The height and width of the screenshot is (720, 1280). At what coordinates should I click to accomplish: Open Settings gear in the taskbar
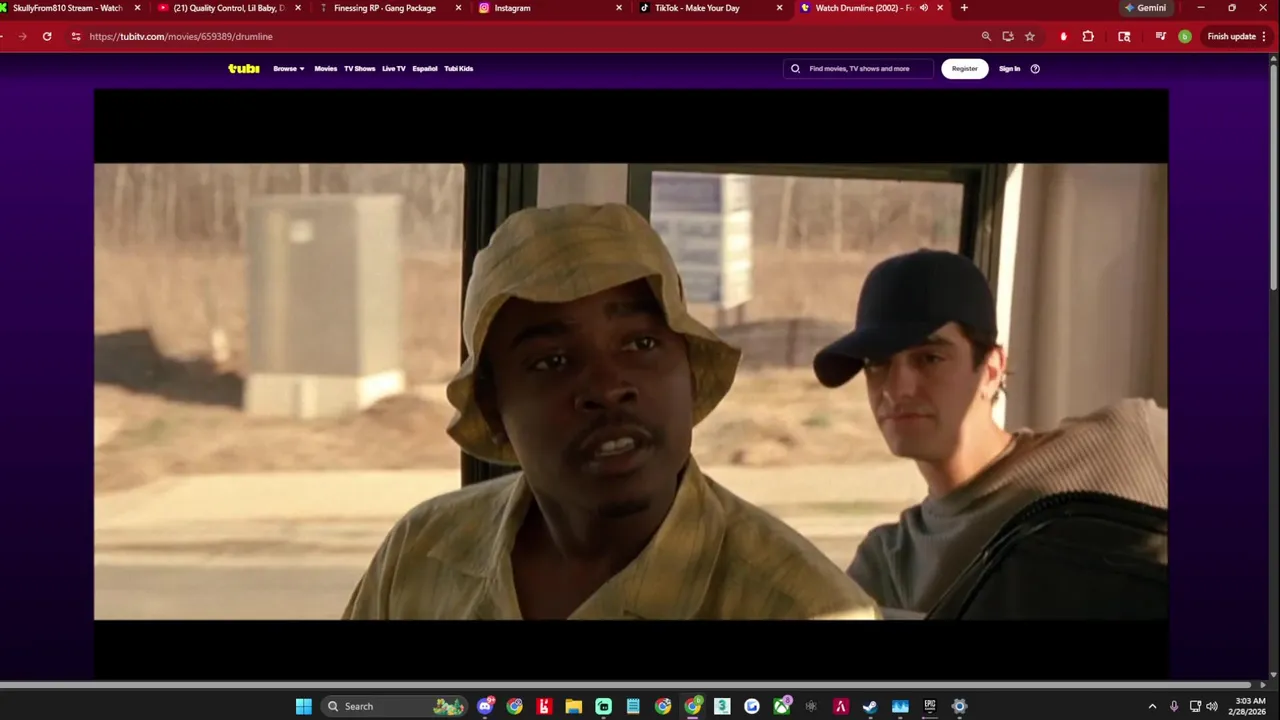[960, 706]
